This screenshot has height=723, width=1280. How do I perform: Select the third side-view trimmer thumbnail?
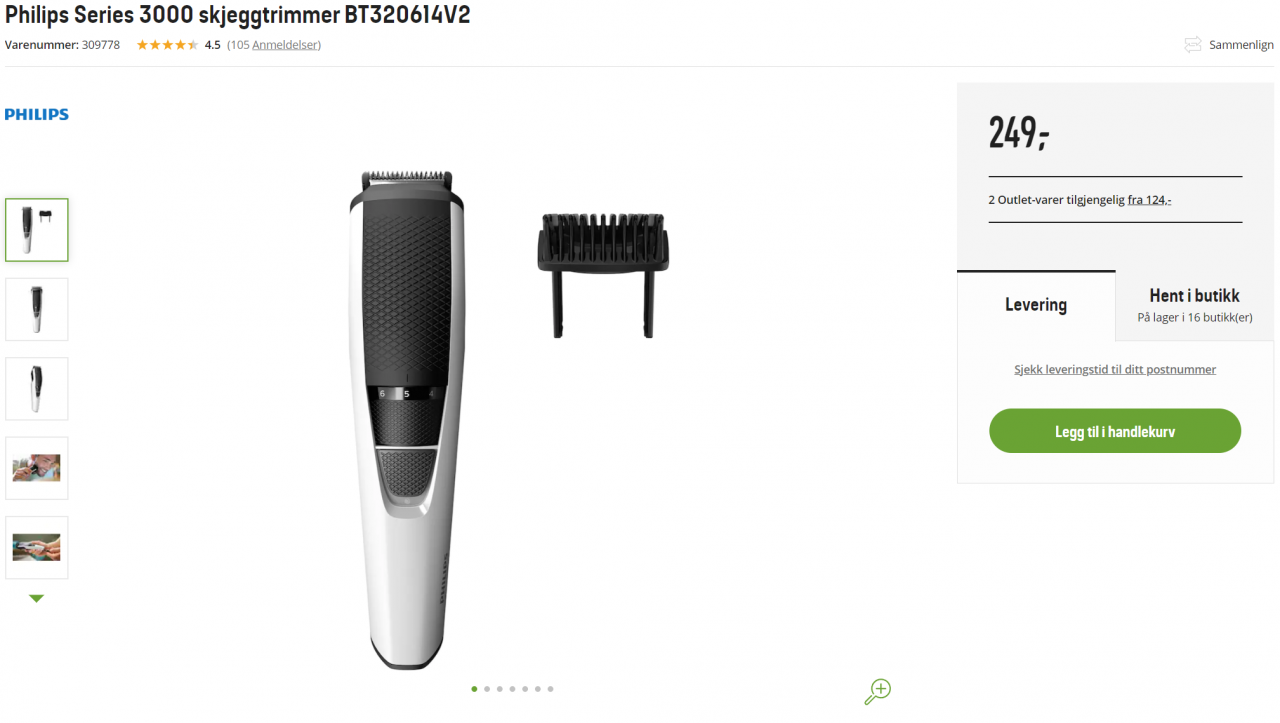point(37,389)
